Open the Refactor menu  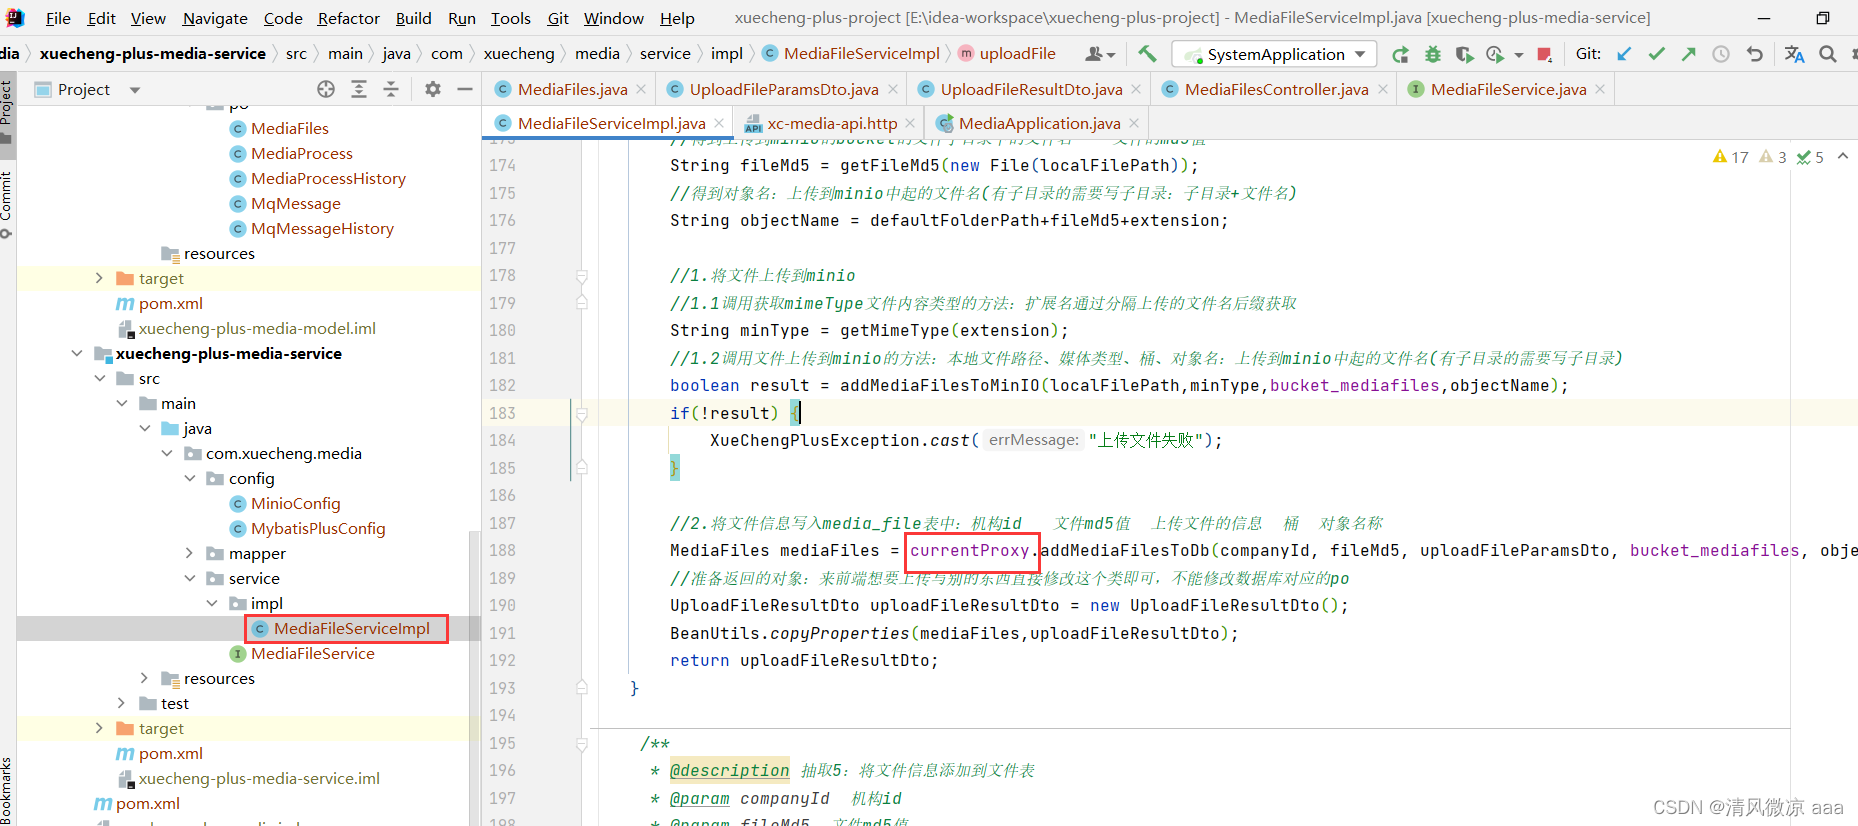pyautogui.click(x=349, y=18)
